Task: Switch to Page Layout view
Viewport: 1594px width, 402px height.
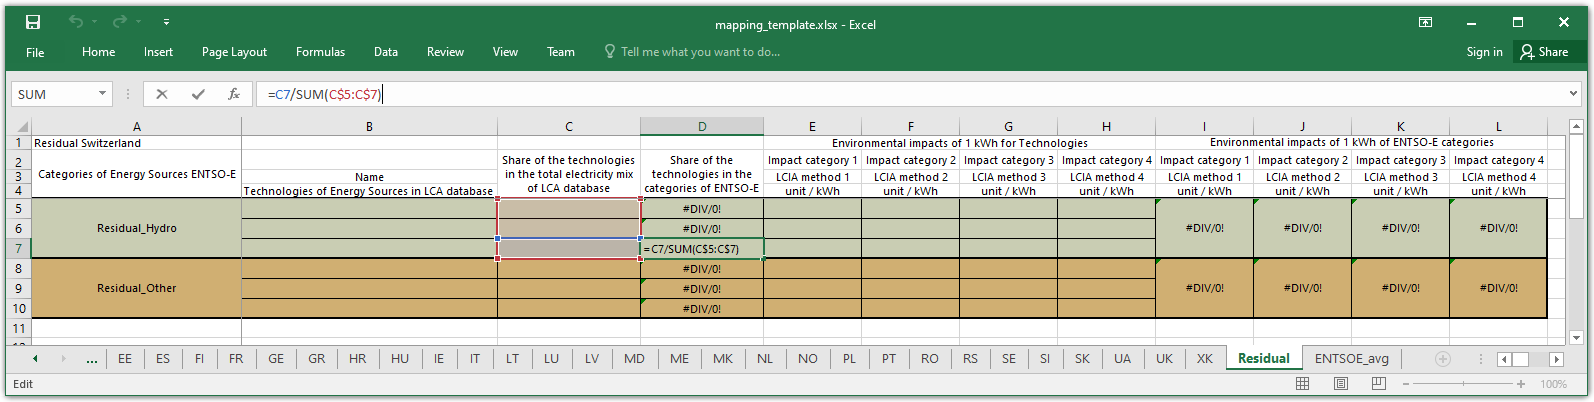Action: coord(1341,384)
